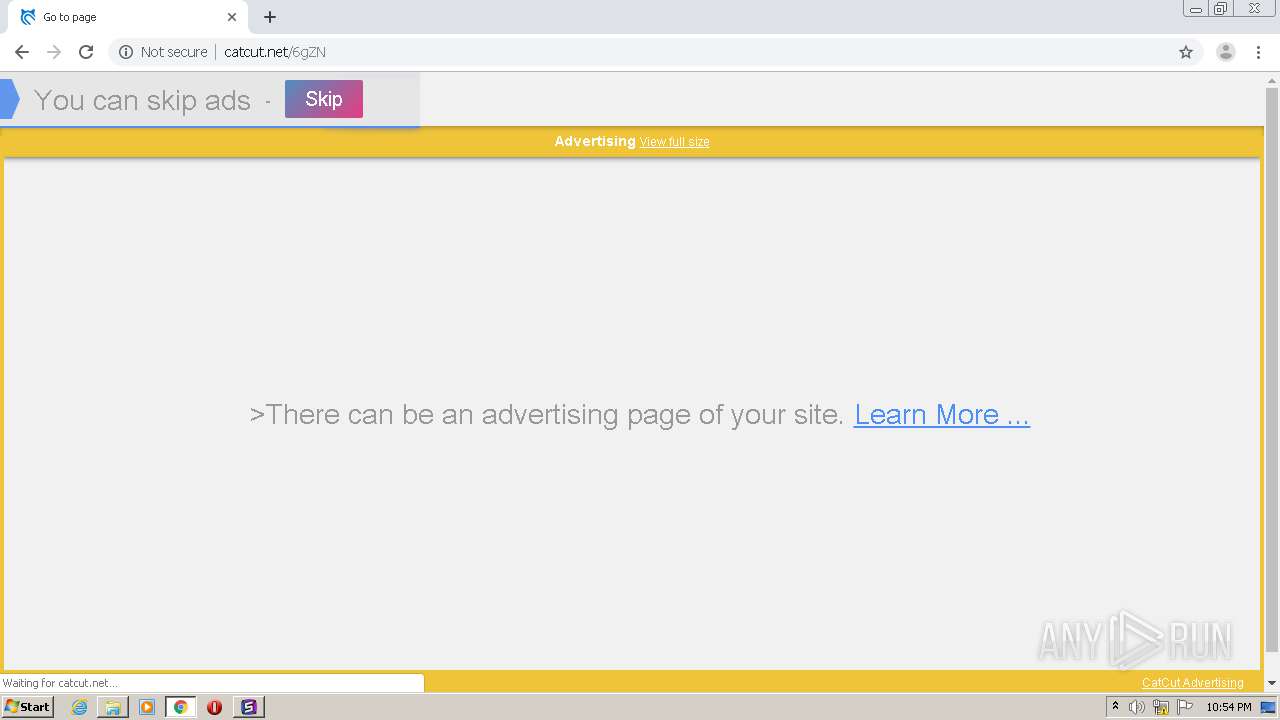Screen dimensions: 1280x720
Task: Close the 'Go to page' tab
Action: click(x=232, y=17)
